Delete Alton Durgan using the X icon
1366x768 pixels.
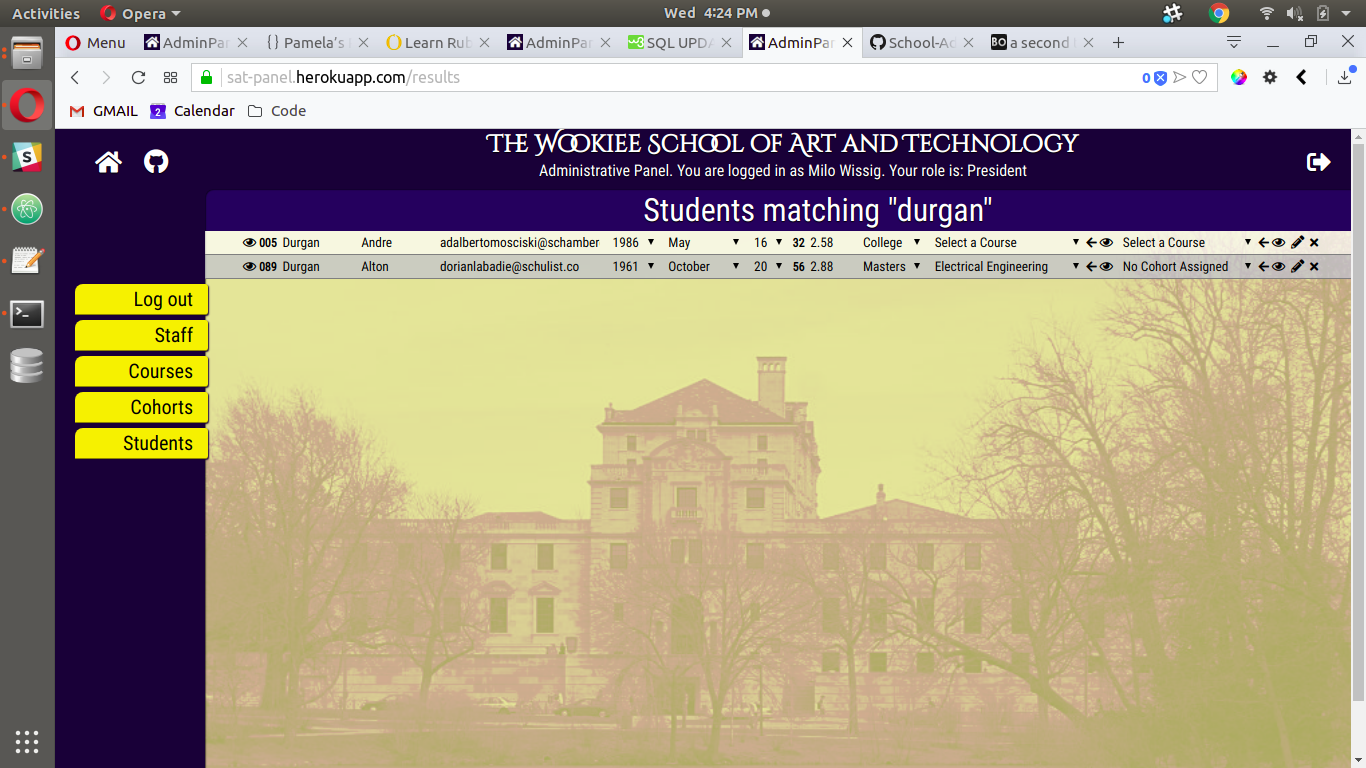(1314, 267)
